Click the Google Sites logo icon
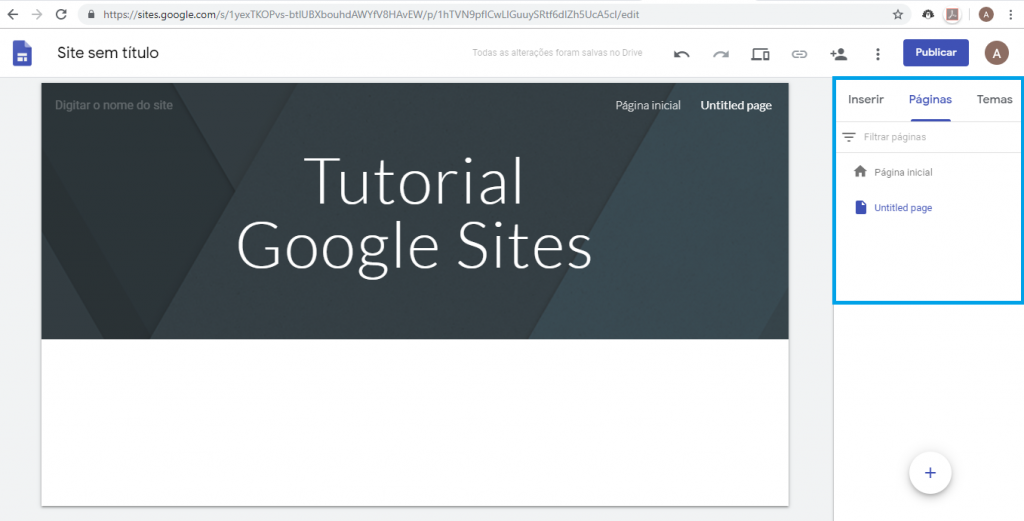 (23, 53)
